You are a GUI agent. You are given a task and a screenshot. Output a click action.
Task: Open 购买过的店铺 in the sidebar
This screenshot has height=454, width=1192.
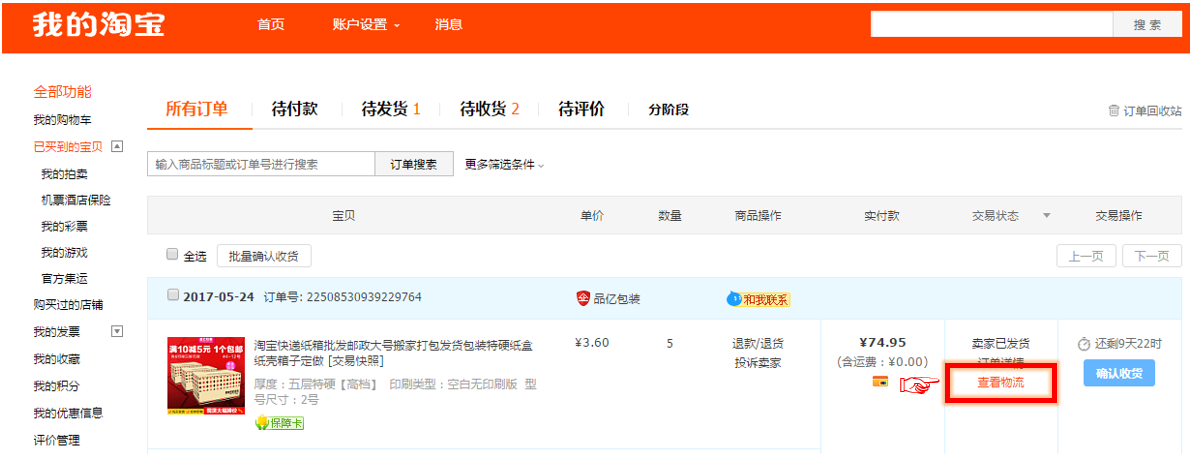[68, 305]
